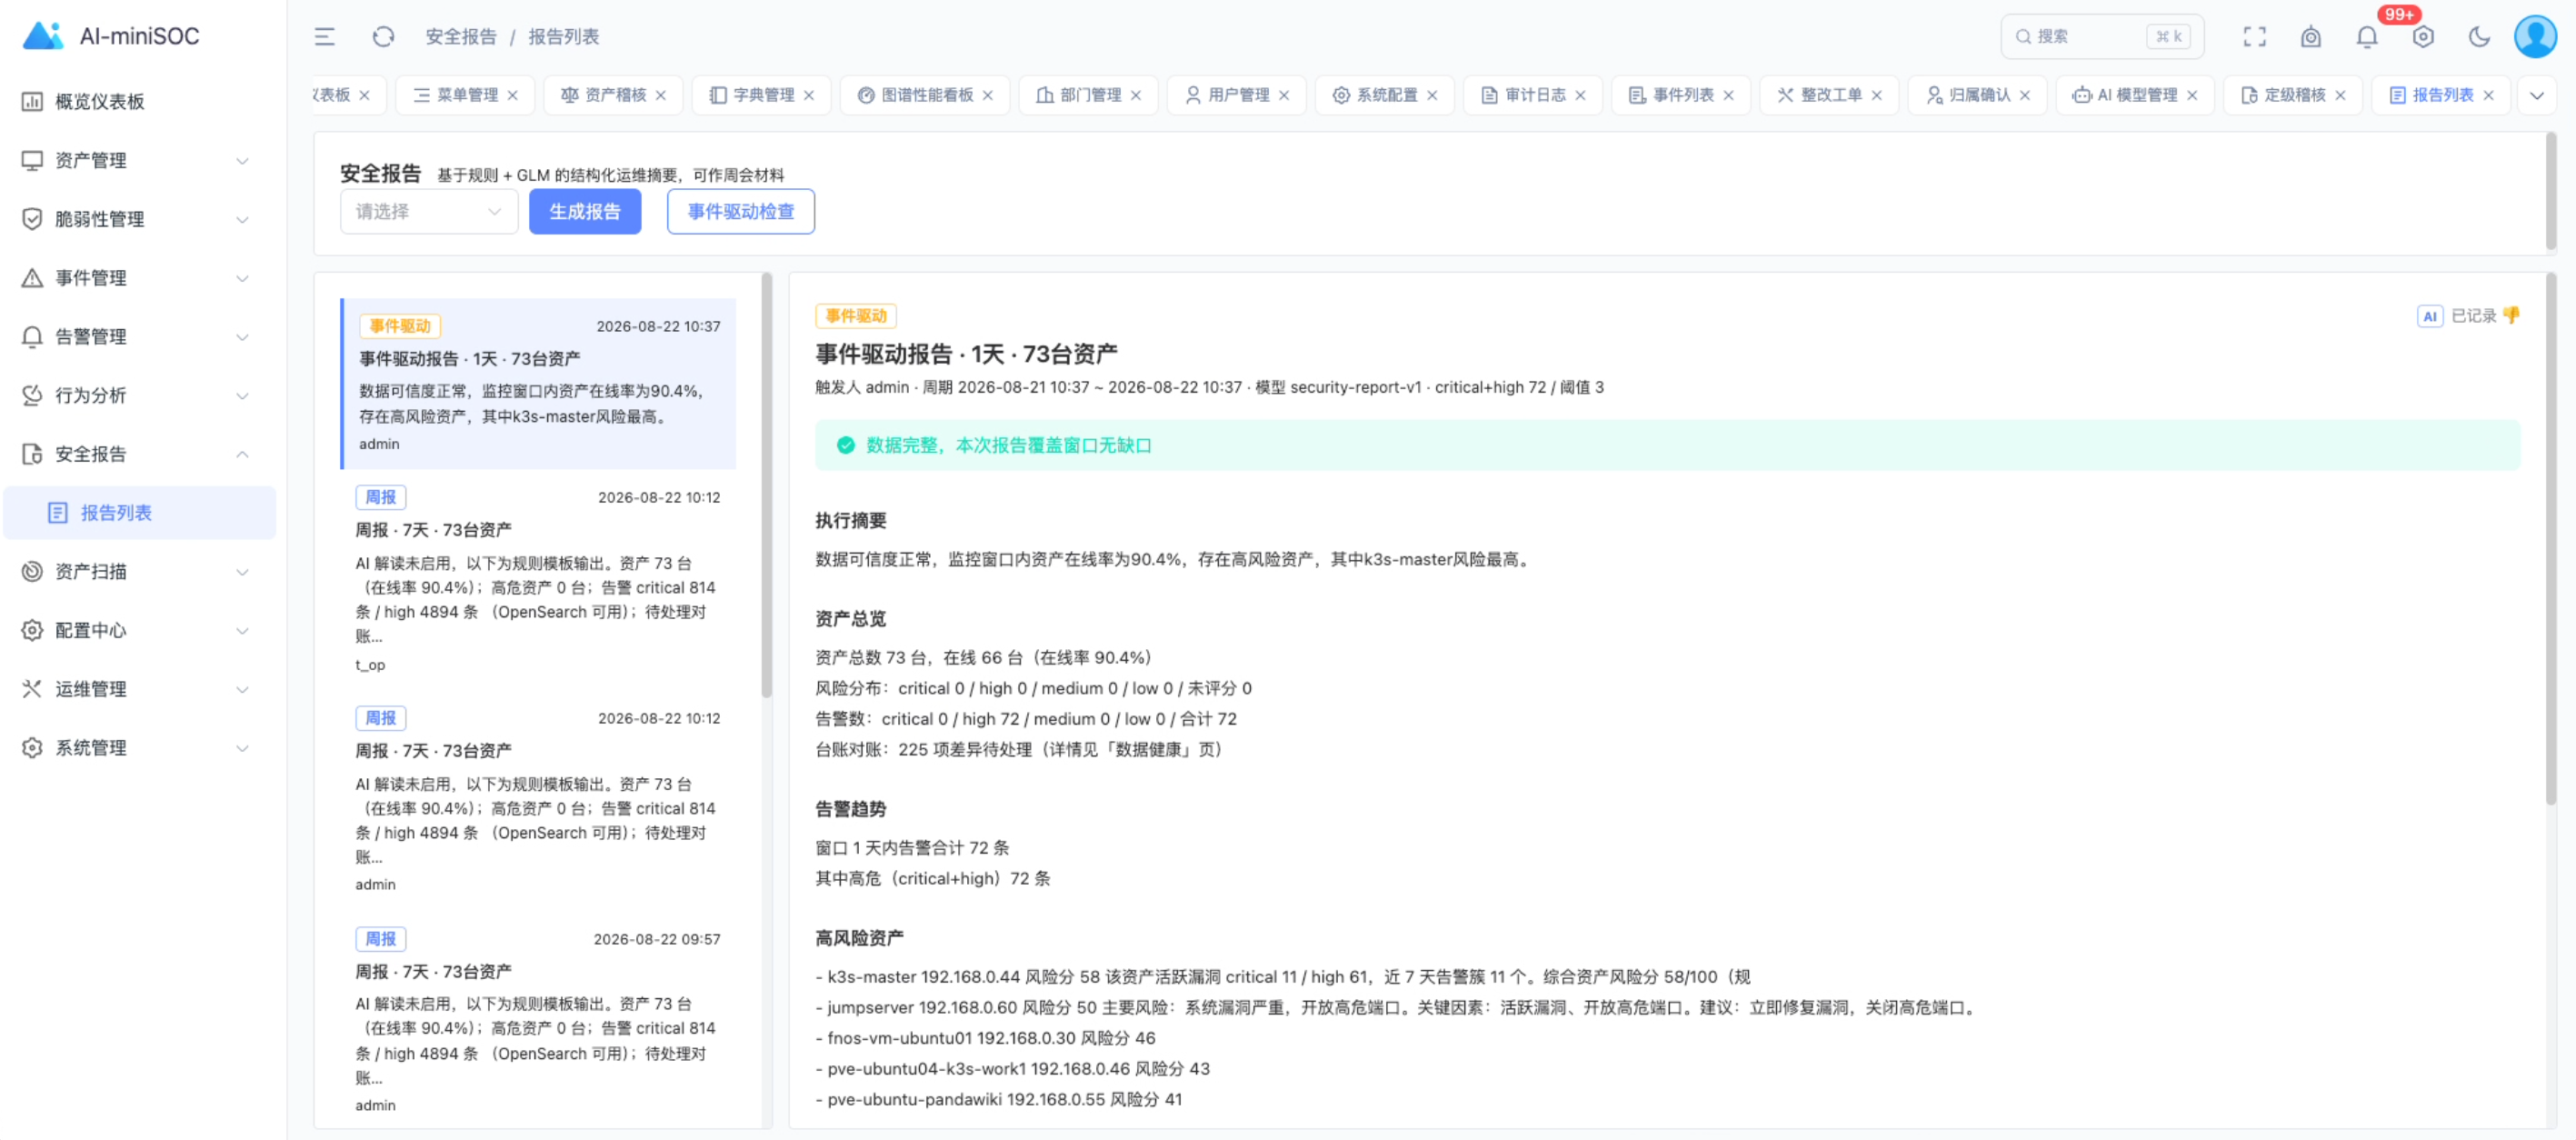Viewport: 2576px width, 1140px height.
Task: Expand the 脆弱性管理 sidebar menu
Action: click(137, 219)
